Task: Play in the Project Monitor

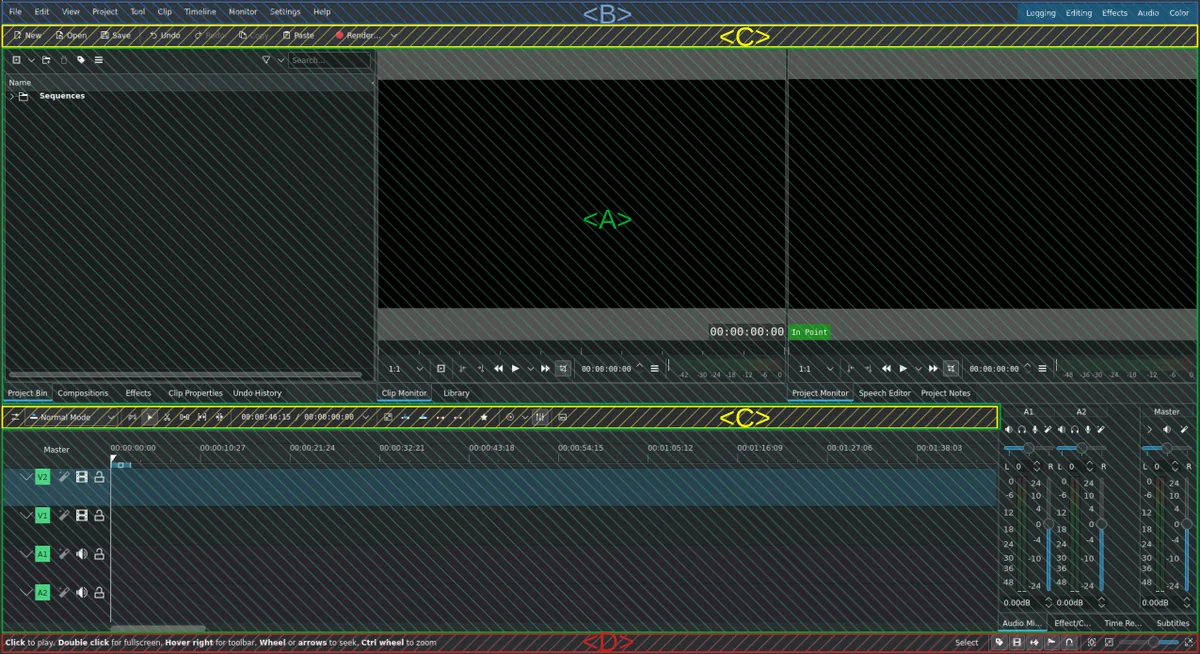Action: click(x=903, y=368)
